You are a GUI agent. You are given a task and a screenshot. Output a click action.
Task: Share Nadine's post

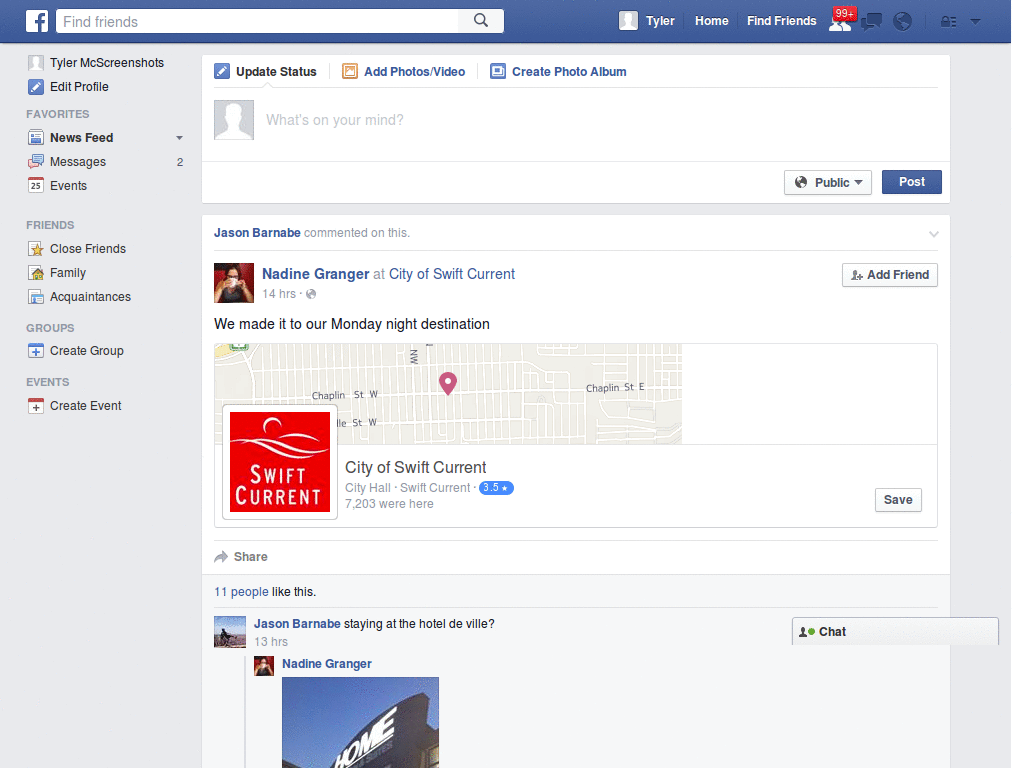(x=241, y=556)
